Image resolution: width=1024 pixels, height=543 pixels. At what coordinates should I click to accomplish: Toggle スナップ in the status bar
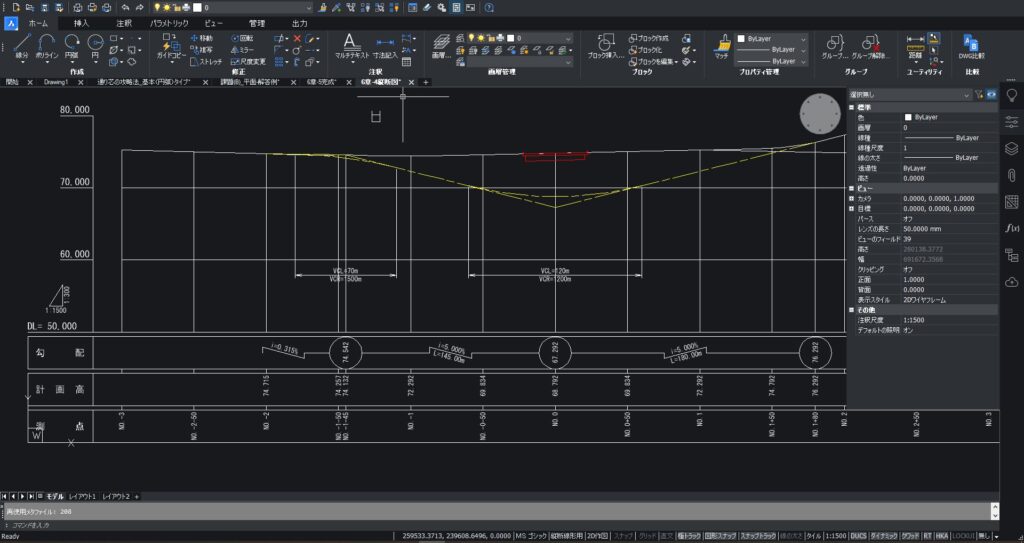tap(623, 536)
